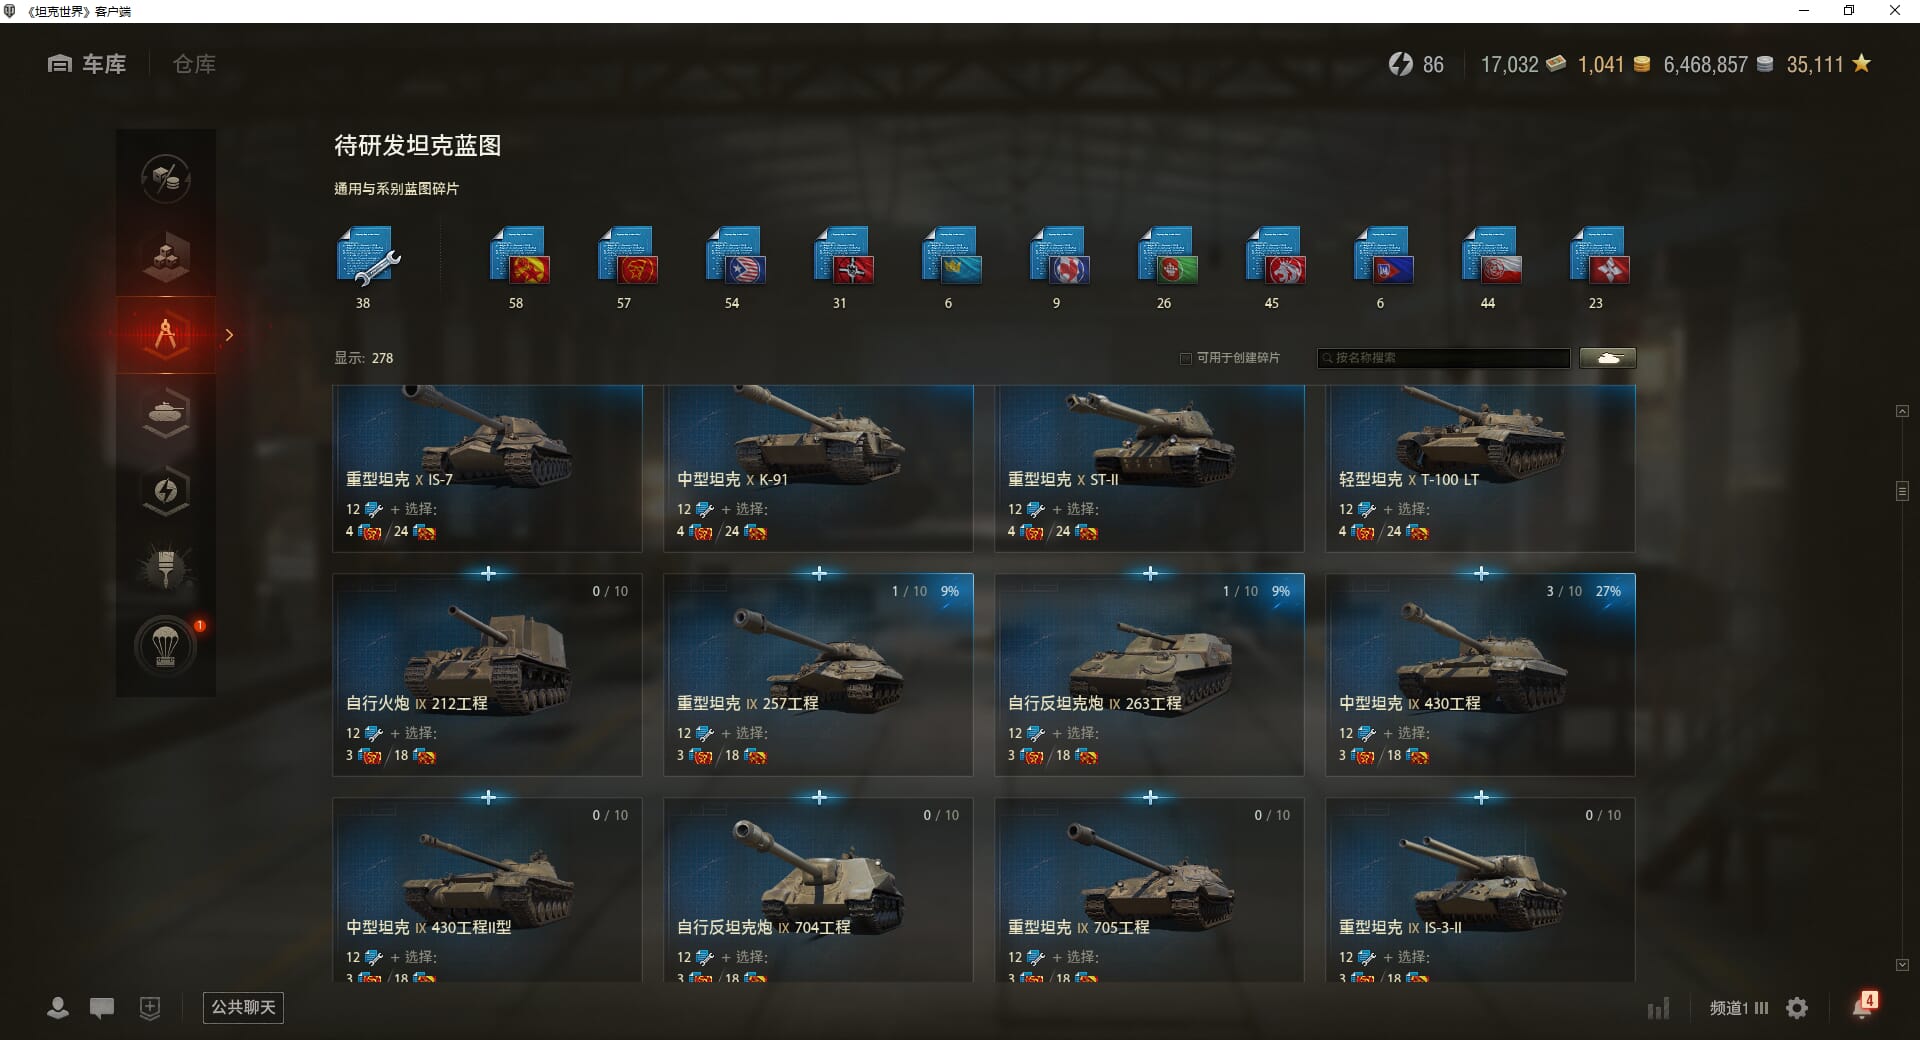
Task: Click the plus above the 257工程 card
Action: click(x=819, y=573)
